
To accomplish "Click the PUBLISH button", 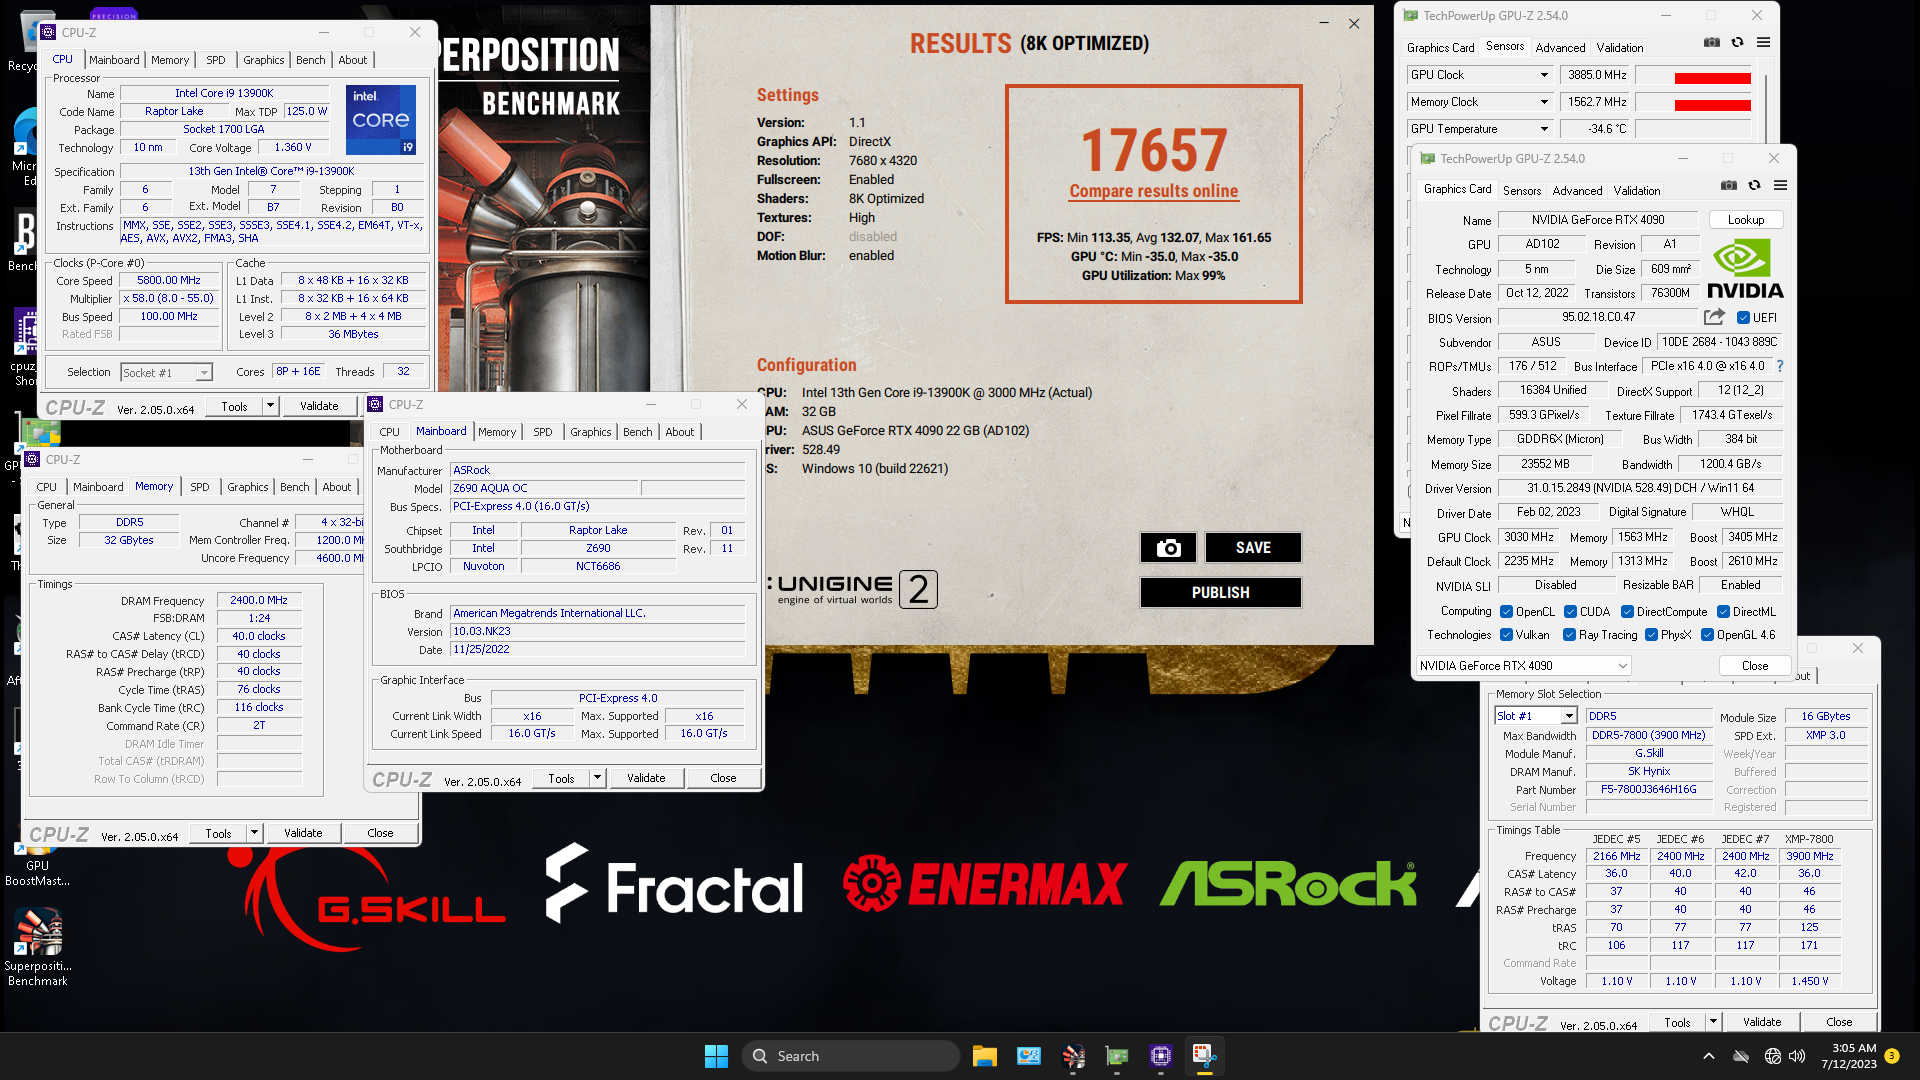I will click(1220, 593).
